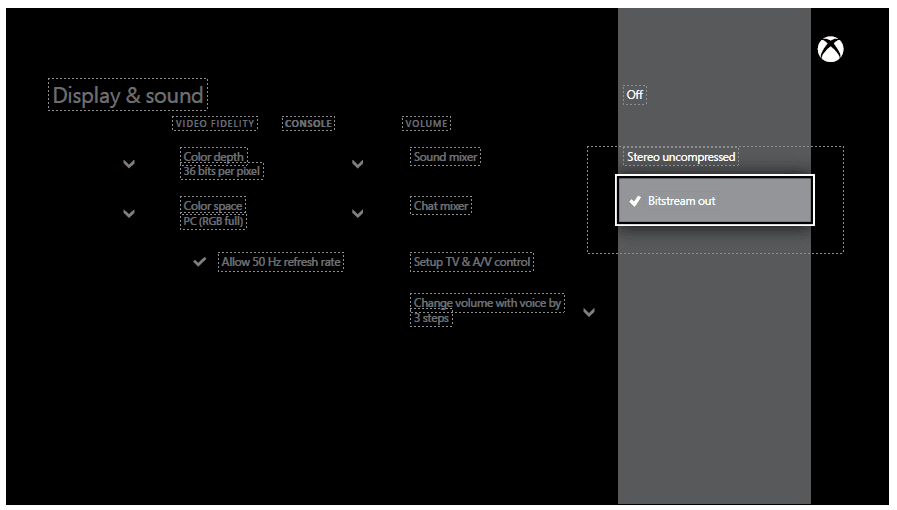Expand the chevron beside Color depth
This screenshot has height=510, width=897.
(129, 164)
